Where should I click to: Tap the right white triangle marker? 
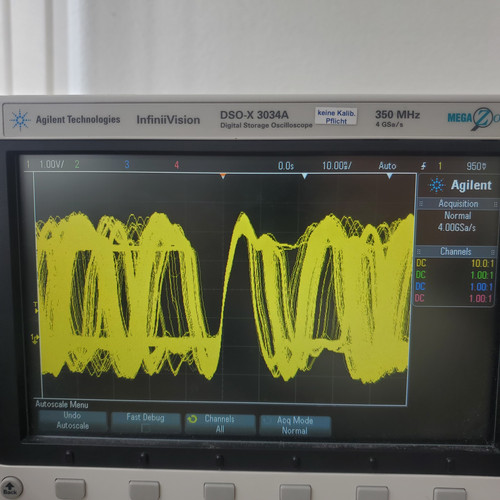(389, 176)
